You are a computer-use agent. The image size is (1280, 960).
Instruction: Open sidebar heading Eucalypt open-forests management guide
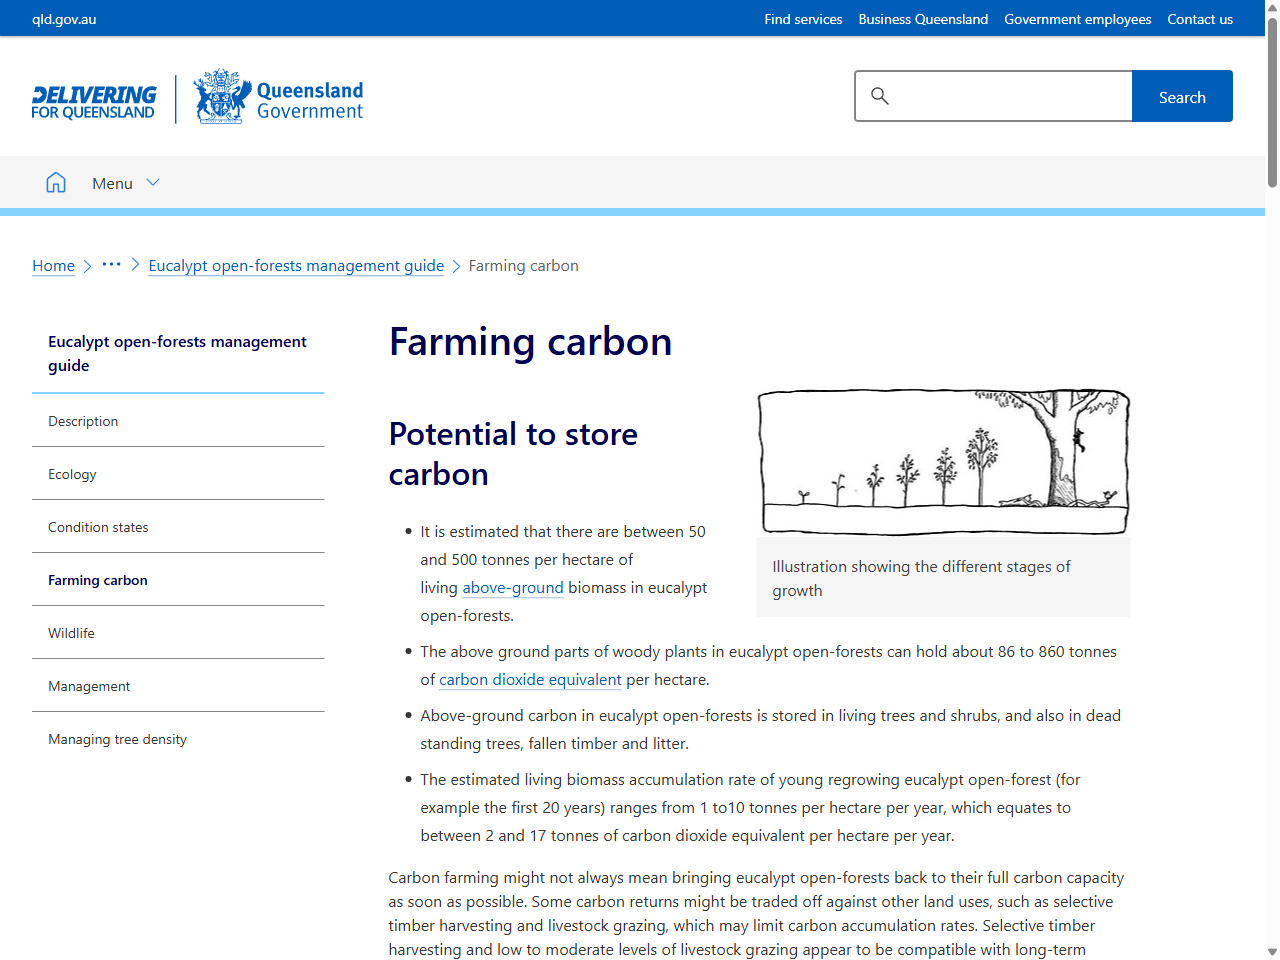178,353
